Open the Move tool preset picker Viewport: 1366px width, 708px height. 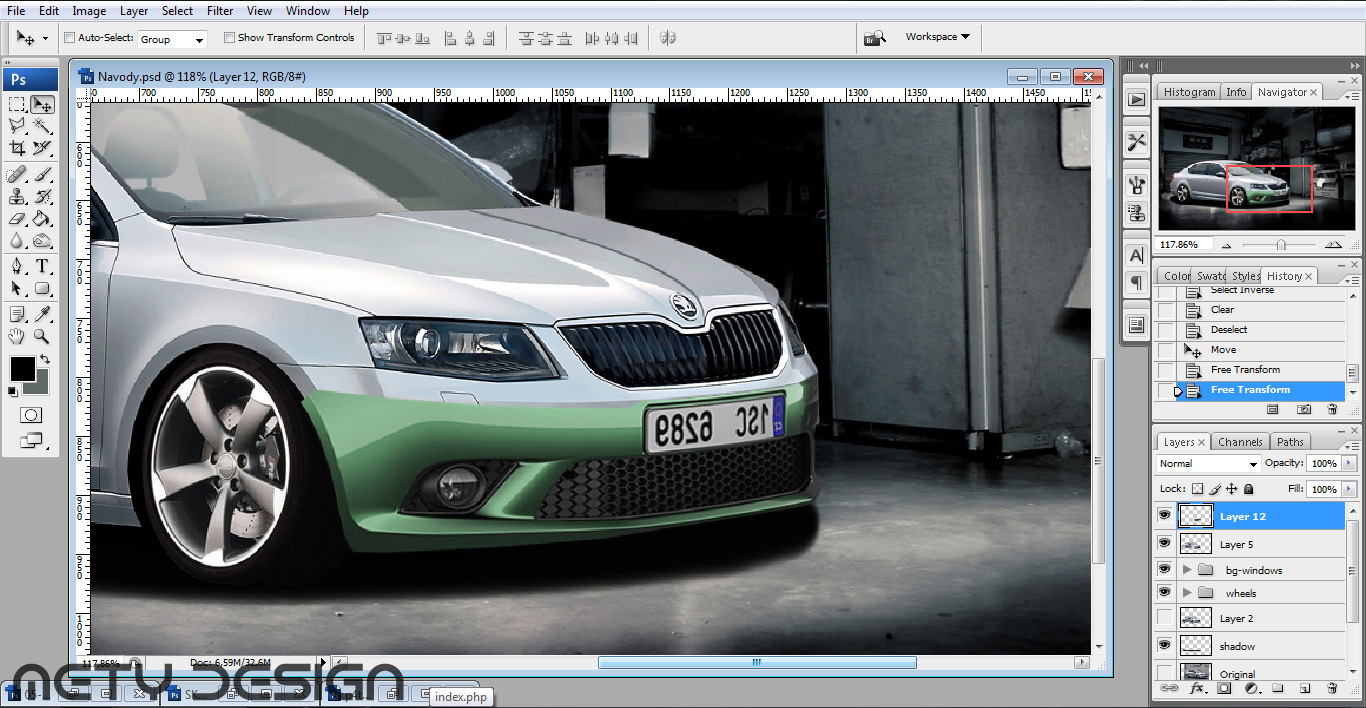tap(45, 39)
